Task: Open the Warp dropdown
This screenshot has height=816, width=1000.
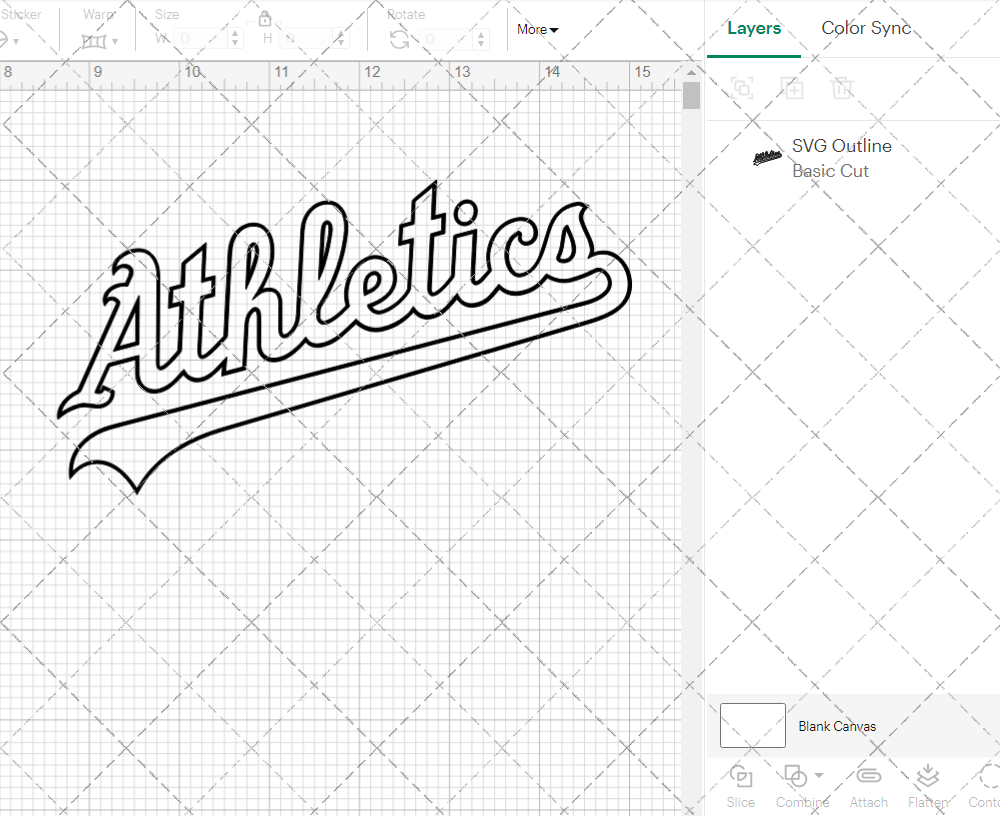Action: (100, 41)
